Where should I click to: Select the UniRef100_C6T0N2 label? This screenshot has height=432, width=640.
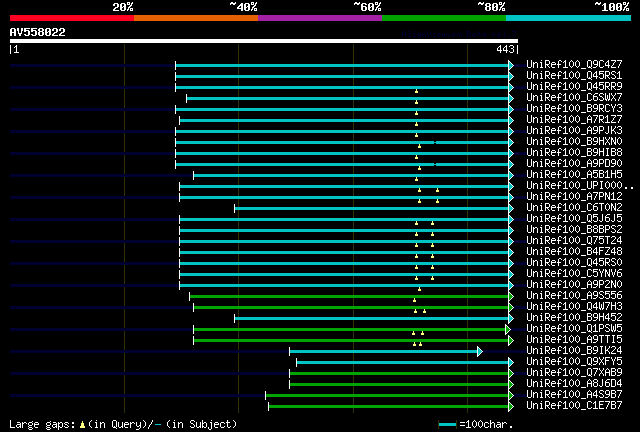(x=574, y=208)
